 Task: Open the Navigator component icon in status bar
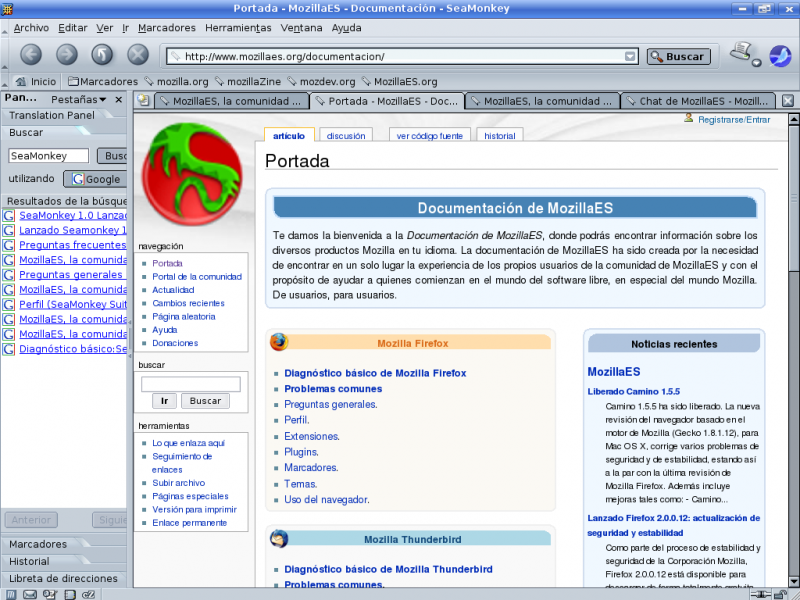pyautogui.click(x=11, y=594)
